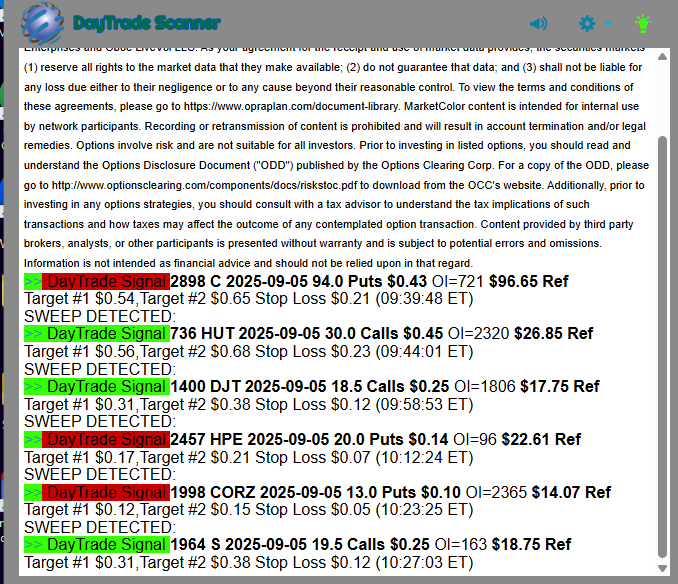Screen dimensions: 678x584
Task: Click 'OI=2320' value on HUT row
Action: pyautogui.click(x=479, y=334)
